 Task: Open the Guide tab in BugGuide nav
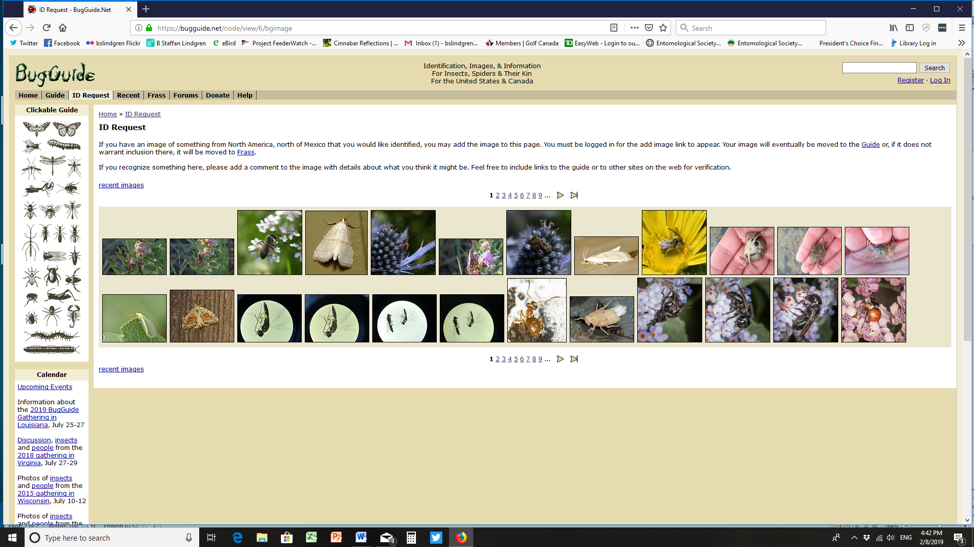coord(55,95)
